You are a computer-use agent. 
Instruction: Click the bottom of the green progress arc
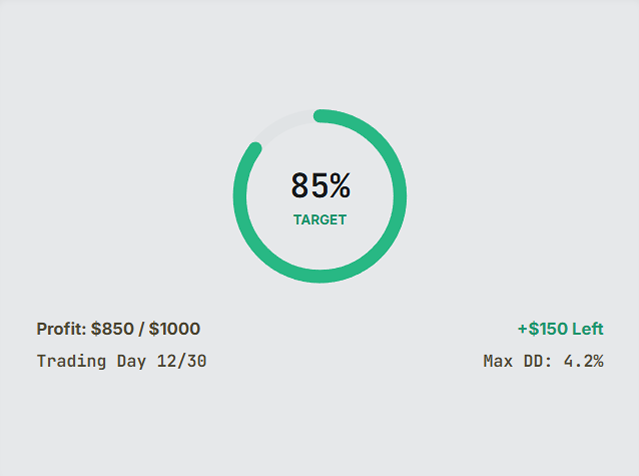point(320,276)
